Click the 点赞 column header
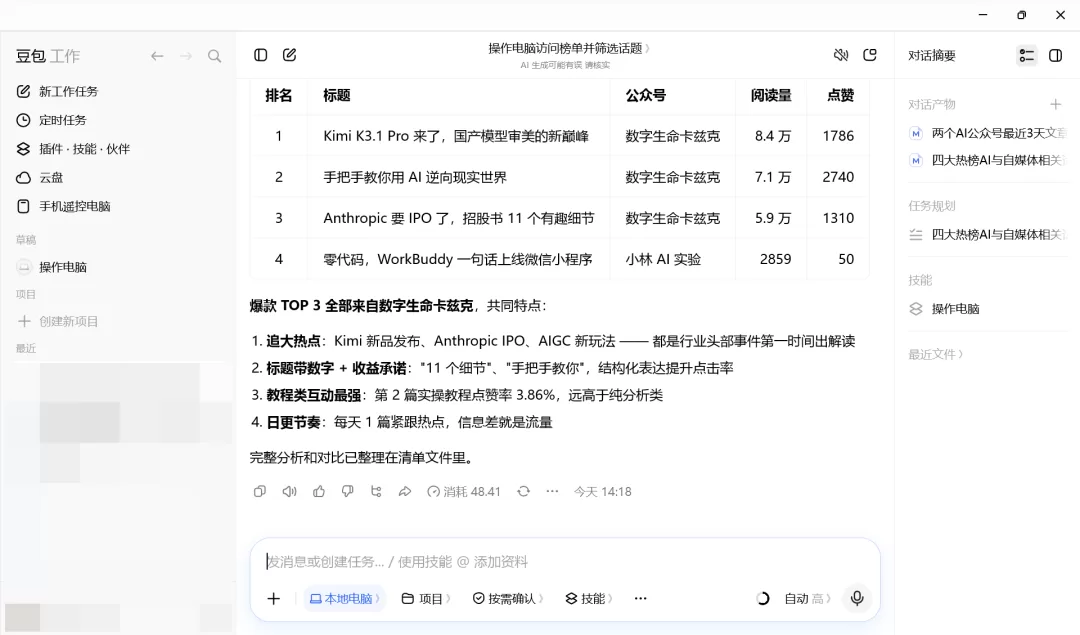Image resolution: width=1080 pixels, height=635 pixels. 840,96
